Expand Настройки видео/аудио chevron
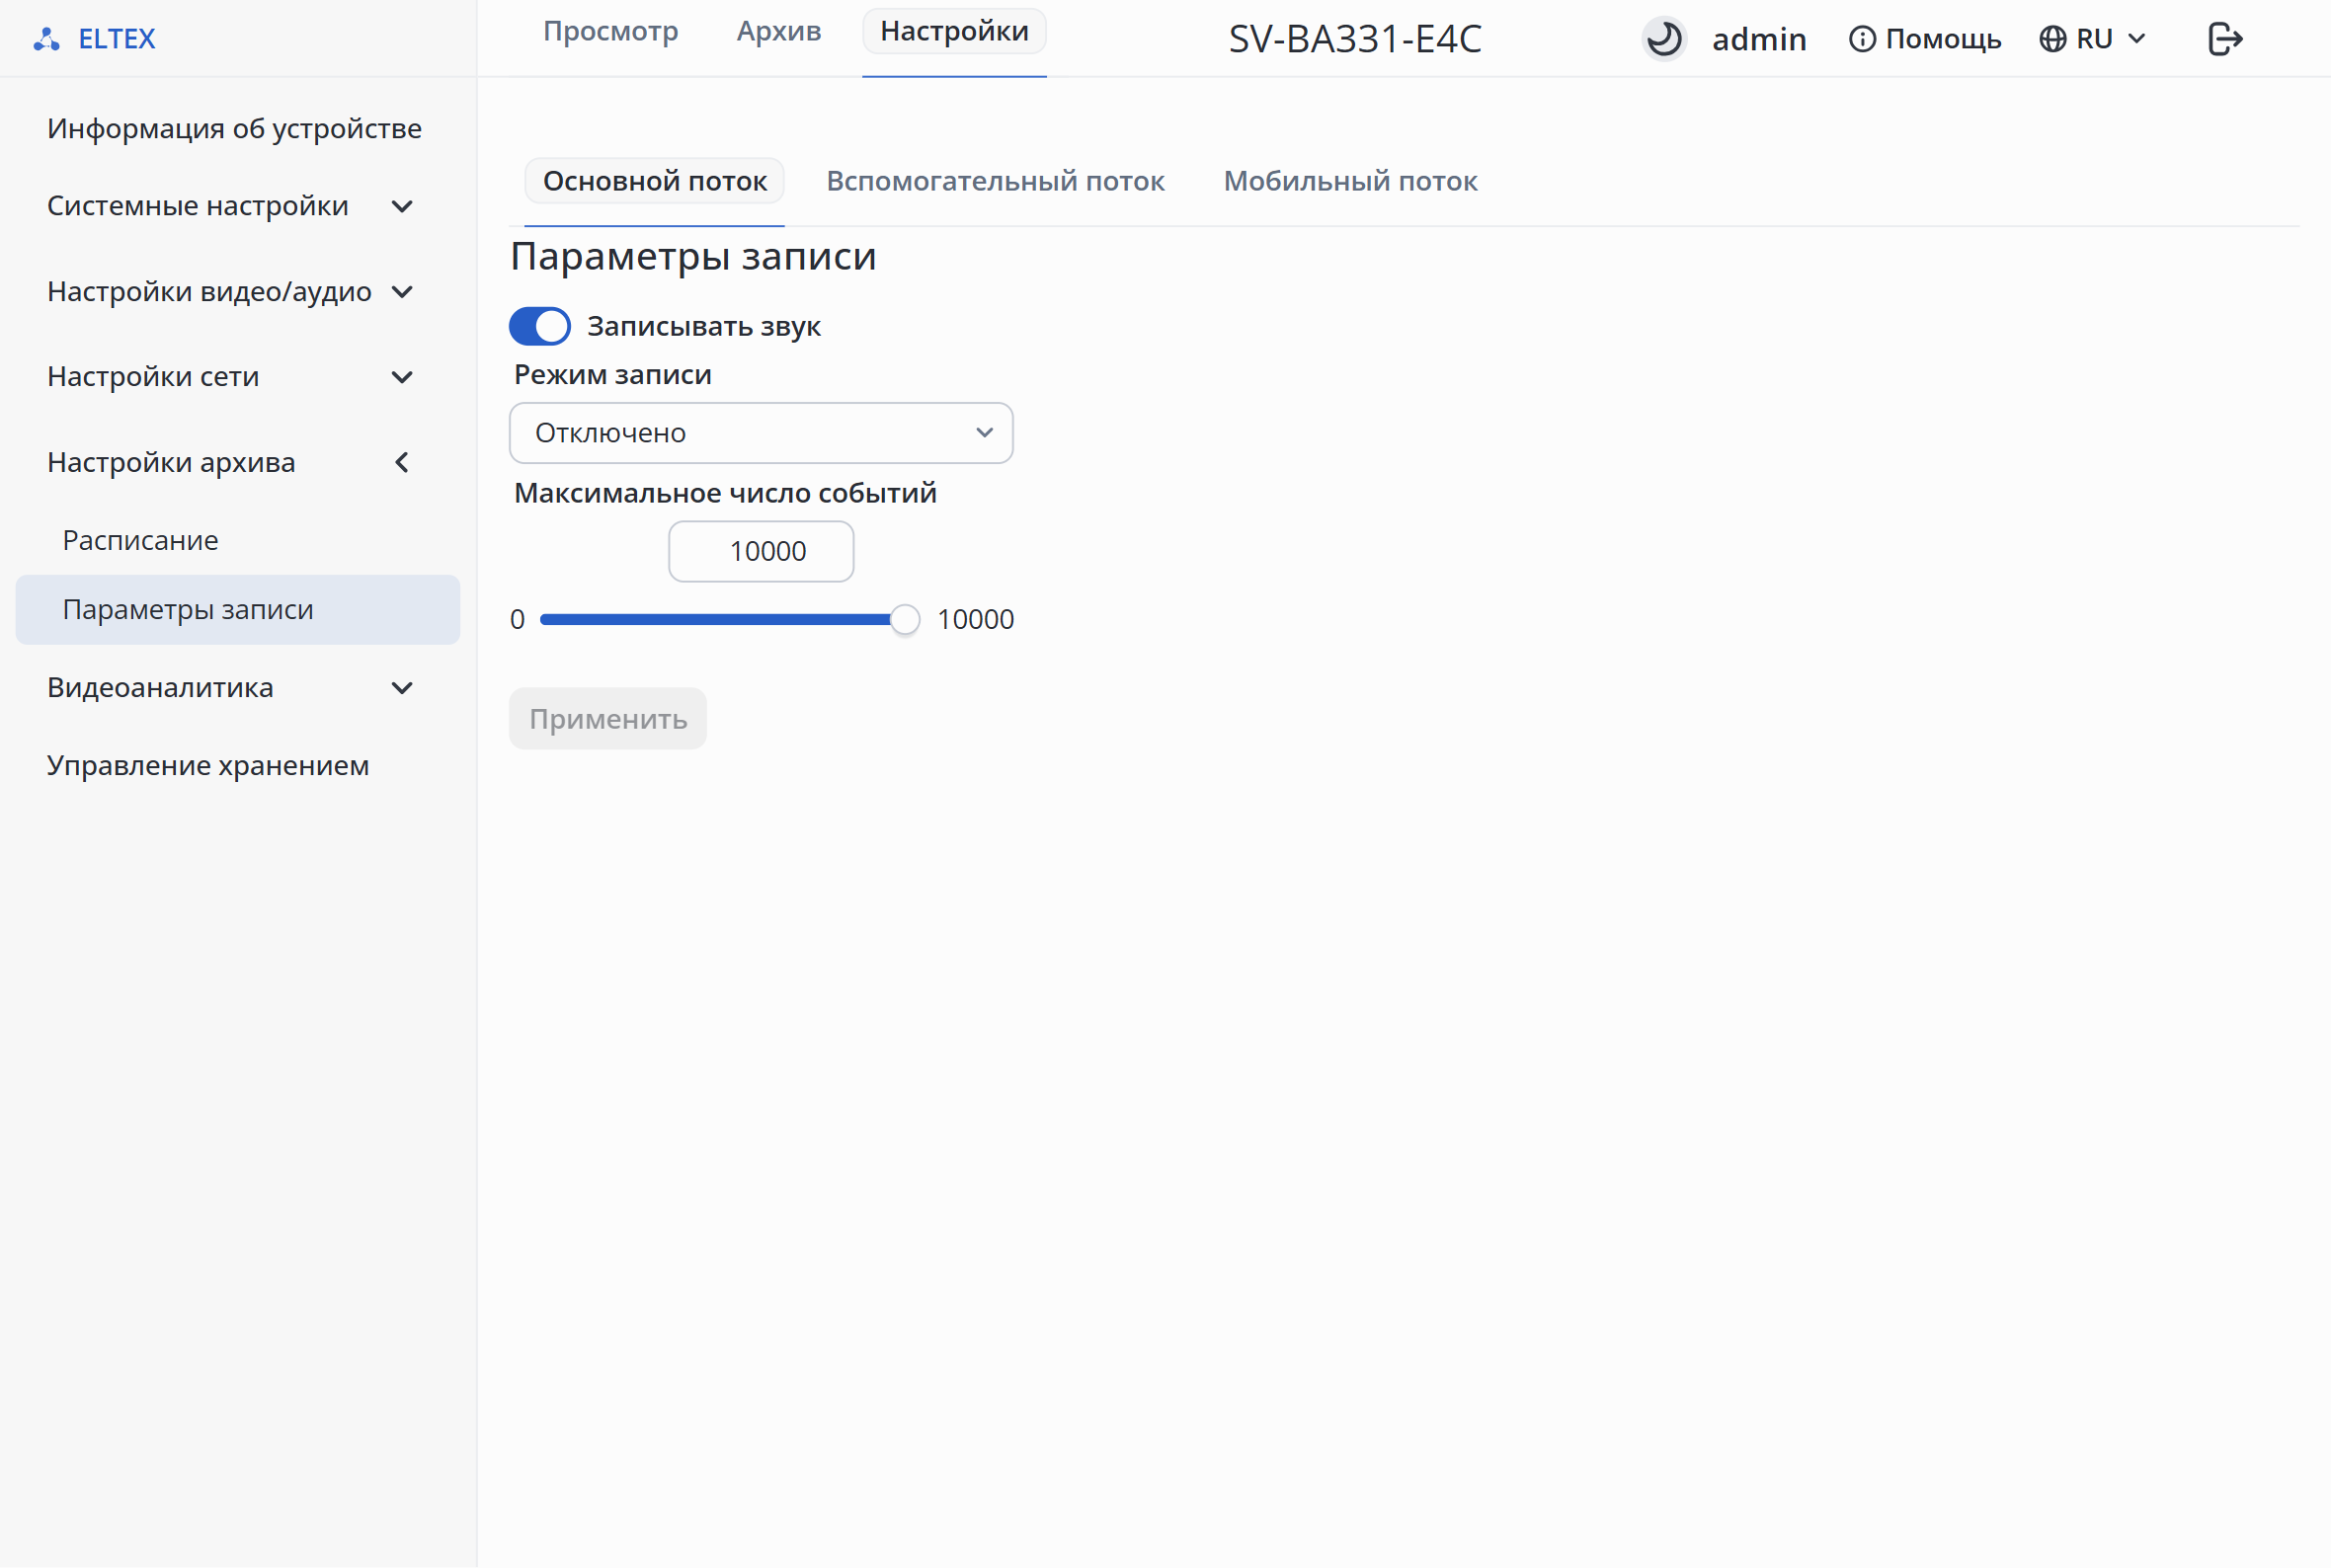The height and width of the screenshot is (1568, 2331). tap(402, 292)
